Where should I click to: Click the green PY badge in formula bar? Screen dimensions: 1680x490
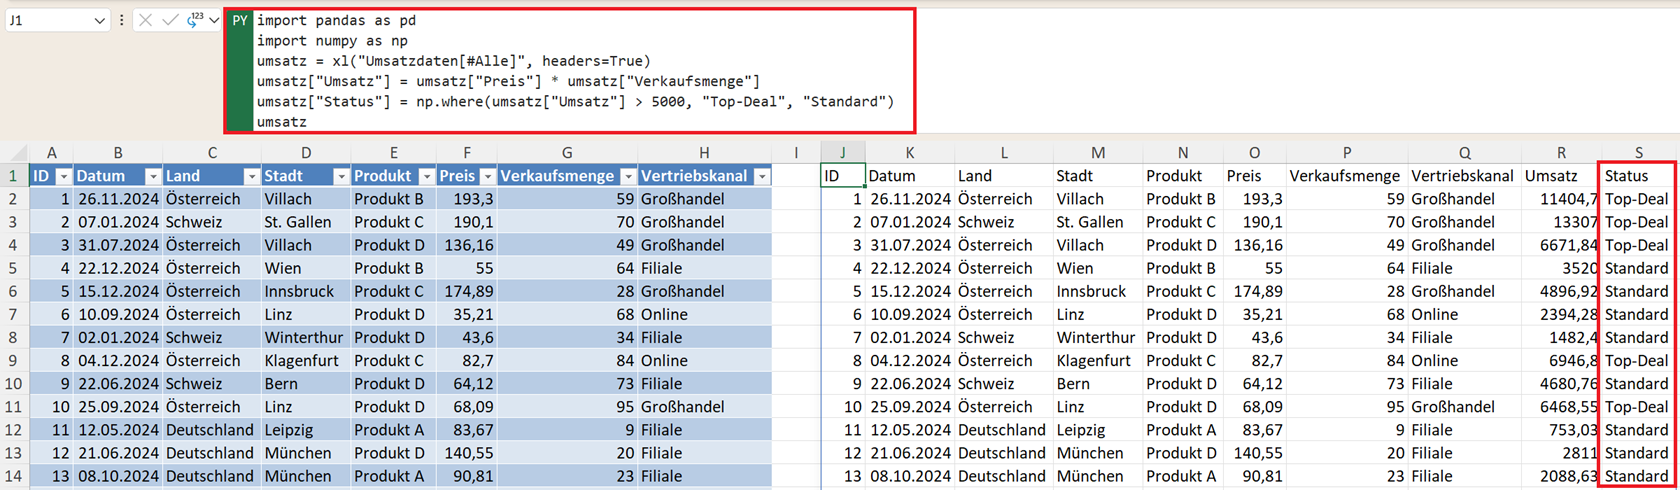240,21
